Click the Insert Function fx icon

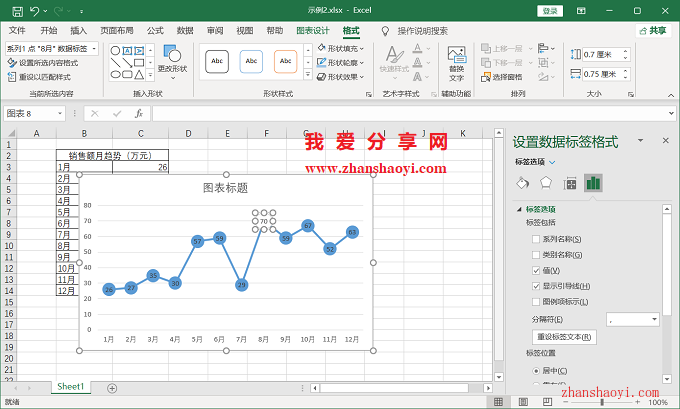pyautogui.click(x=139, y=114)
